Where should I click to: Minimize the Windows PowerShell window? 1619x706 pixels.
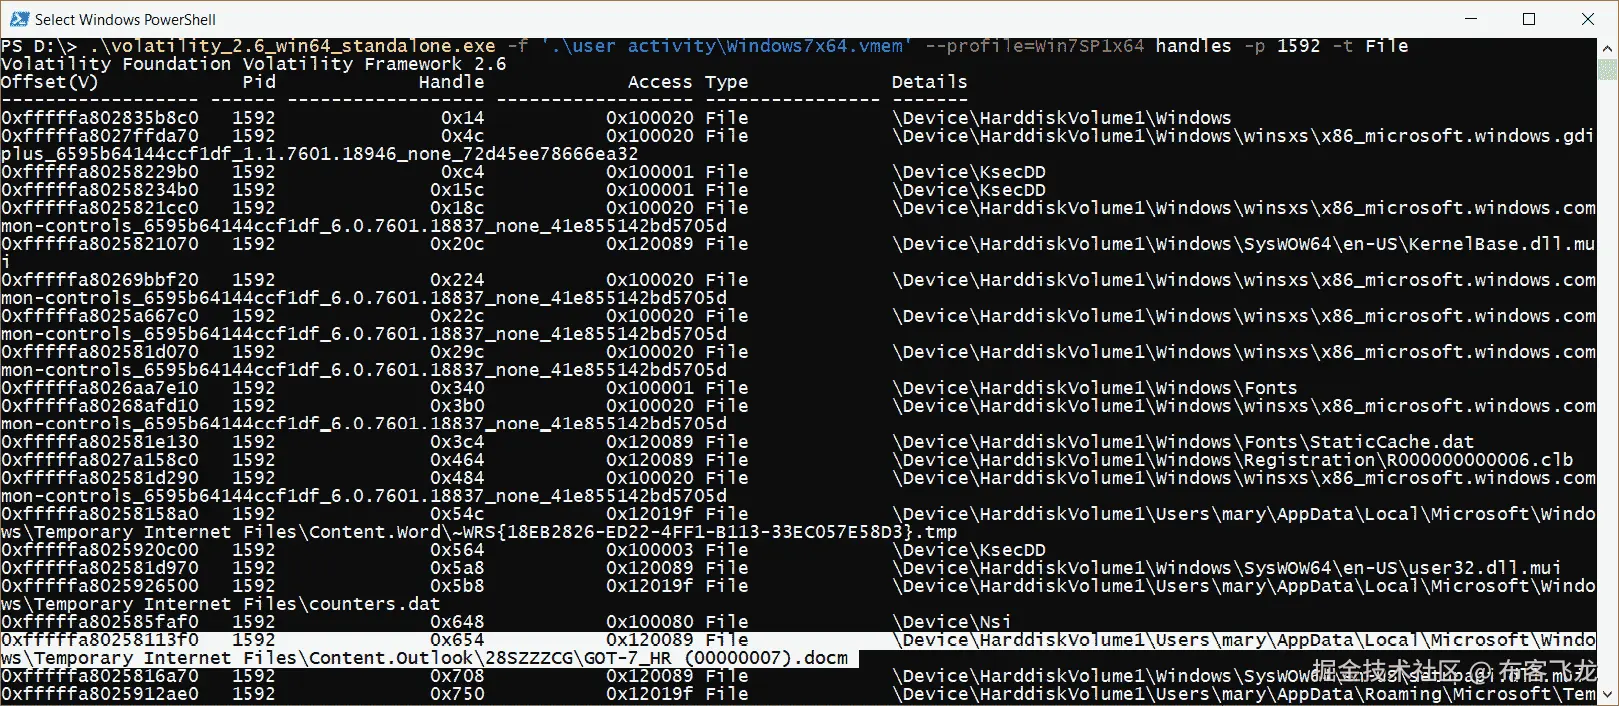[1470, 19]
